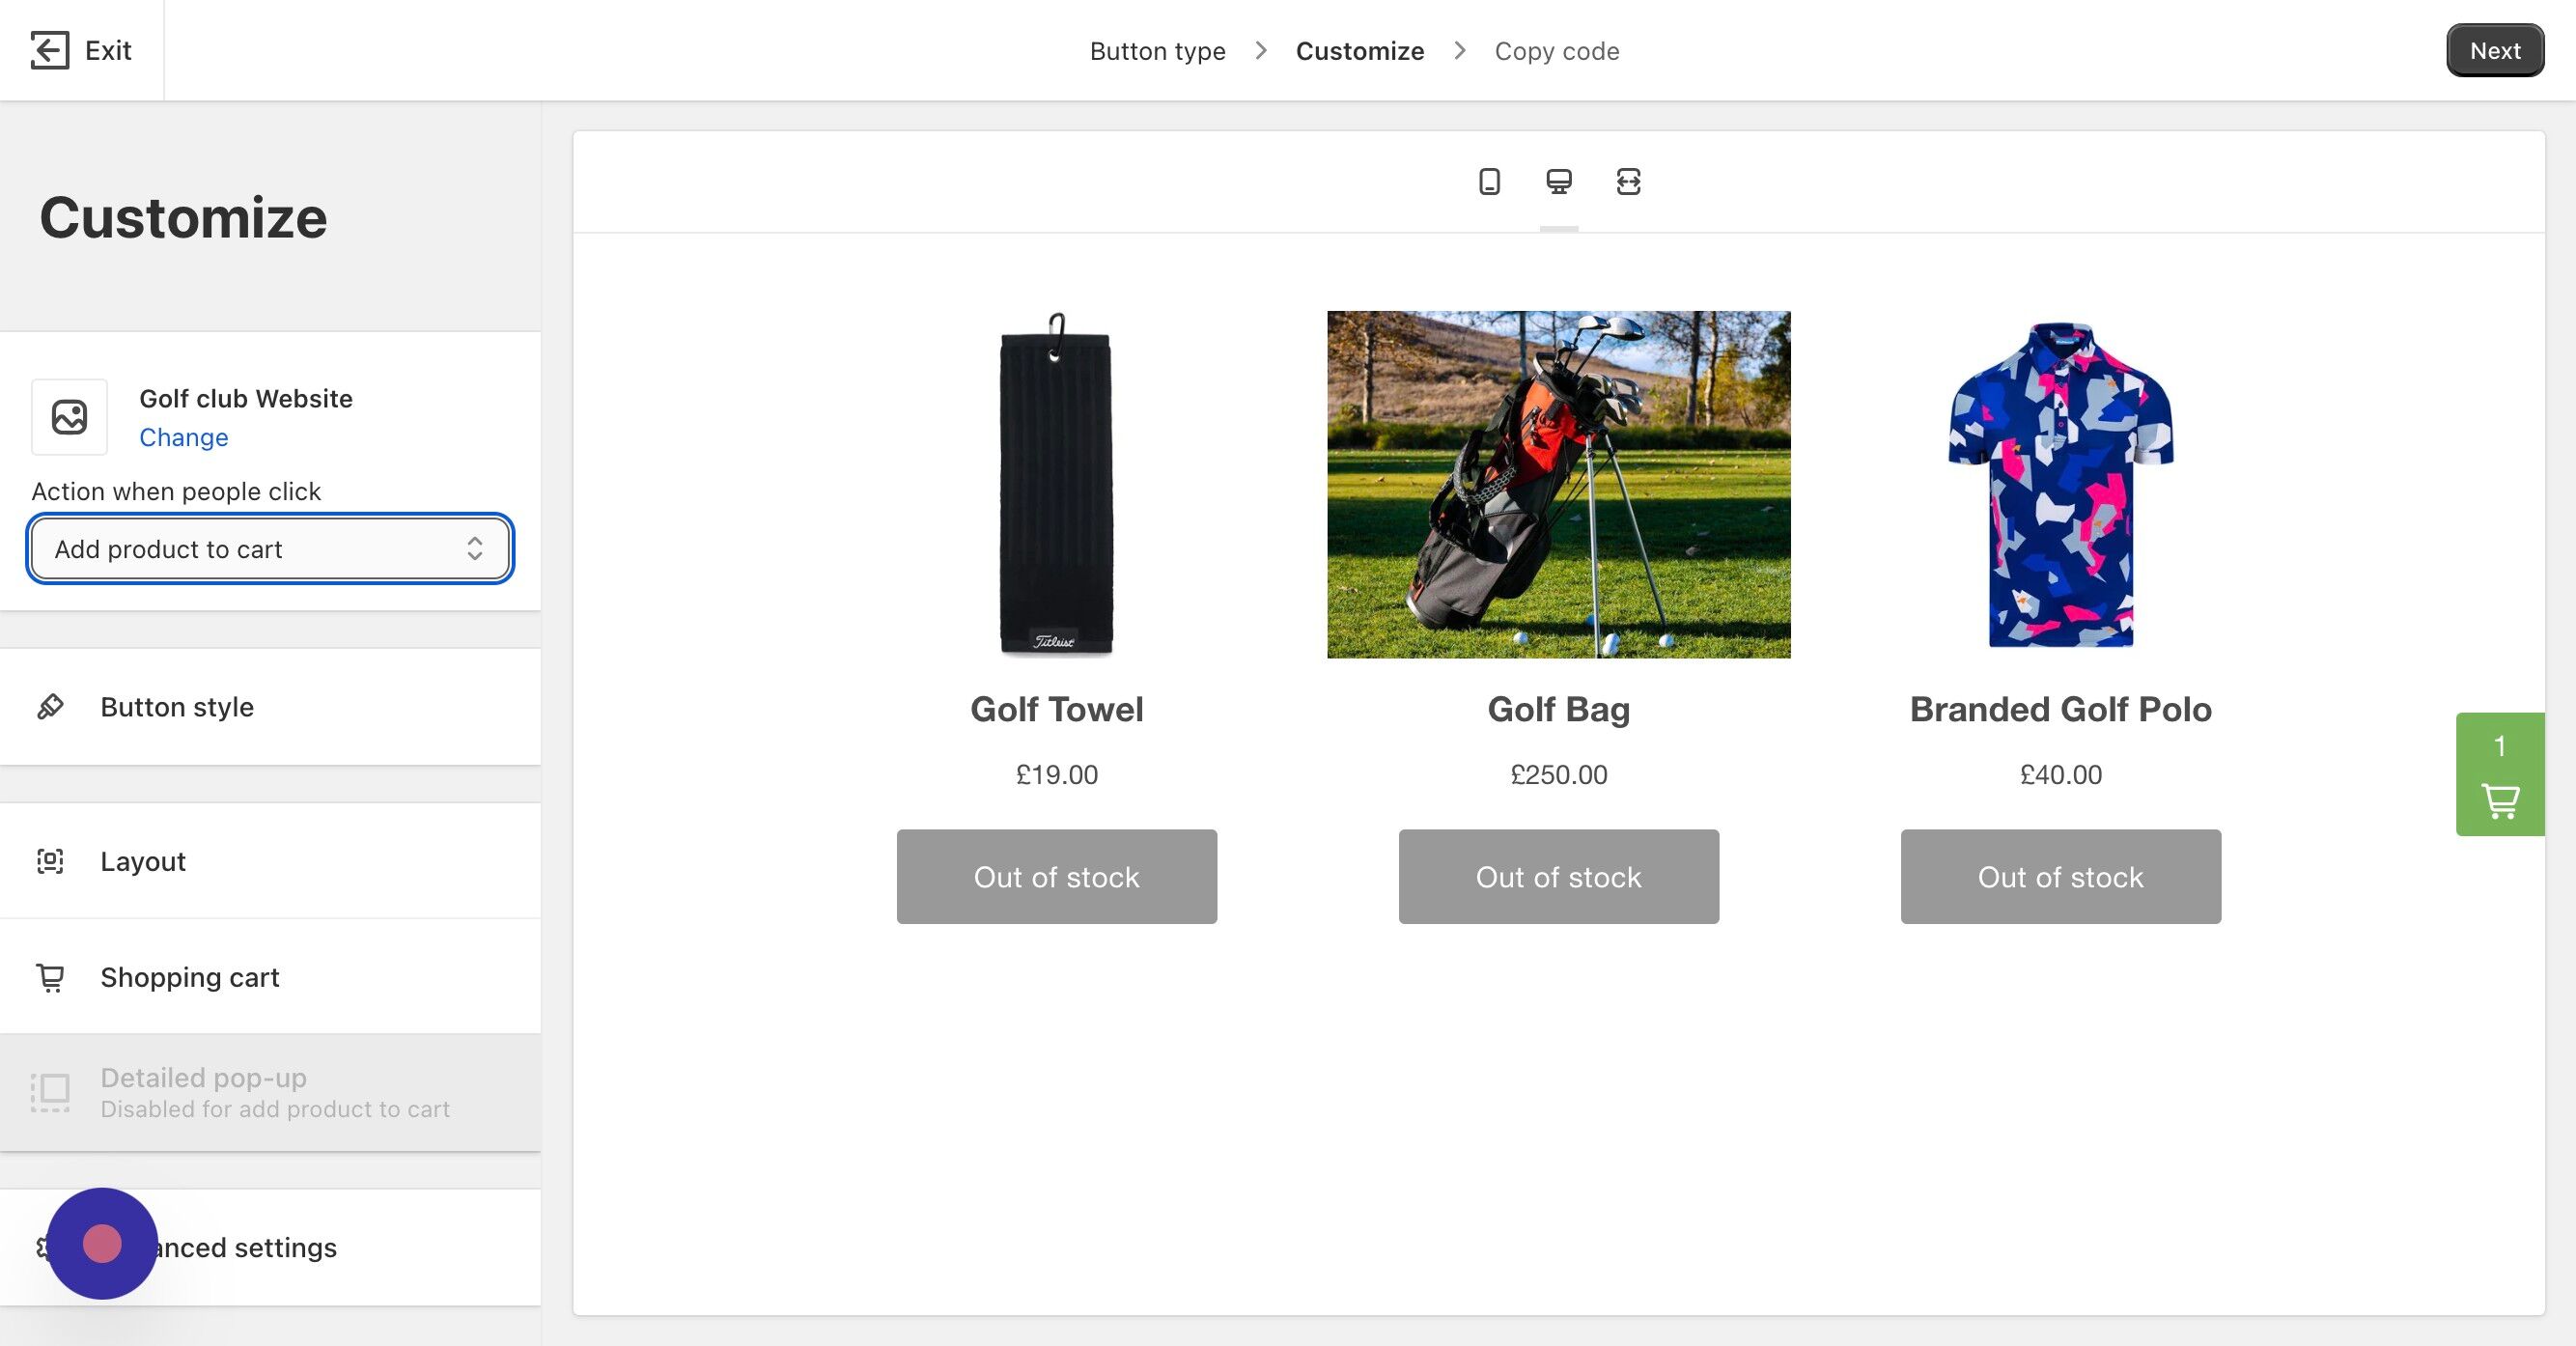The width and height of the screenshot is (2576, 1346).
Task: Click the Branded Golf Polo image
Action: (x=2060, y=484)
